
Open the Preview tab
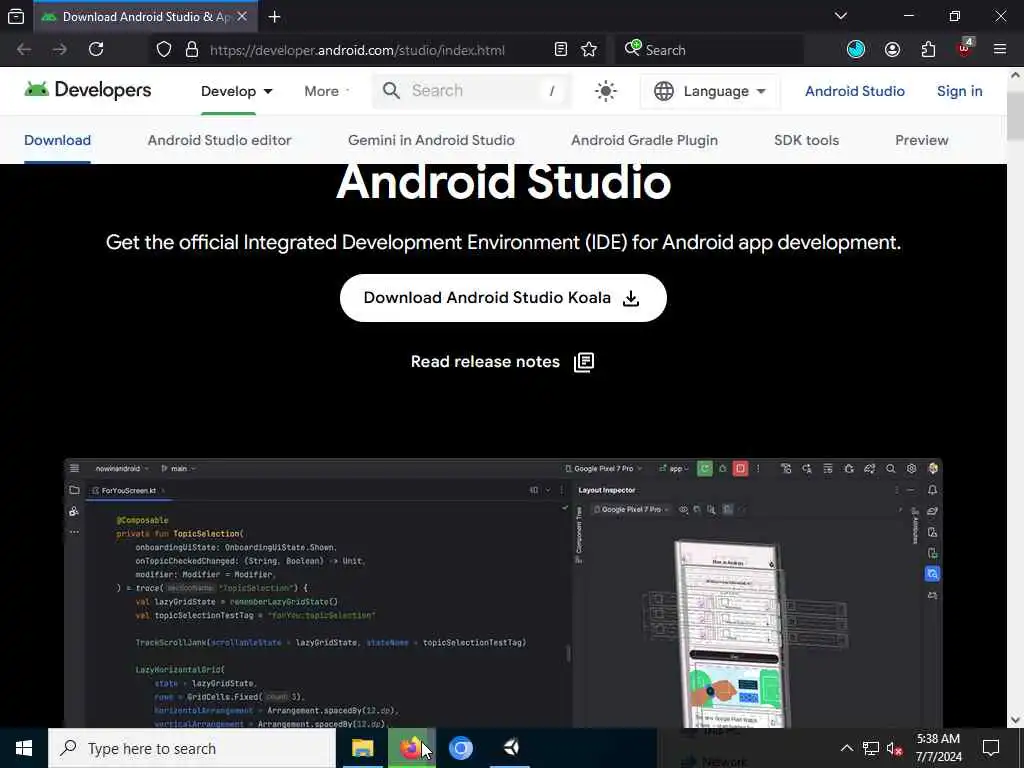tap(921, 140)
